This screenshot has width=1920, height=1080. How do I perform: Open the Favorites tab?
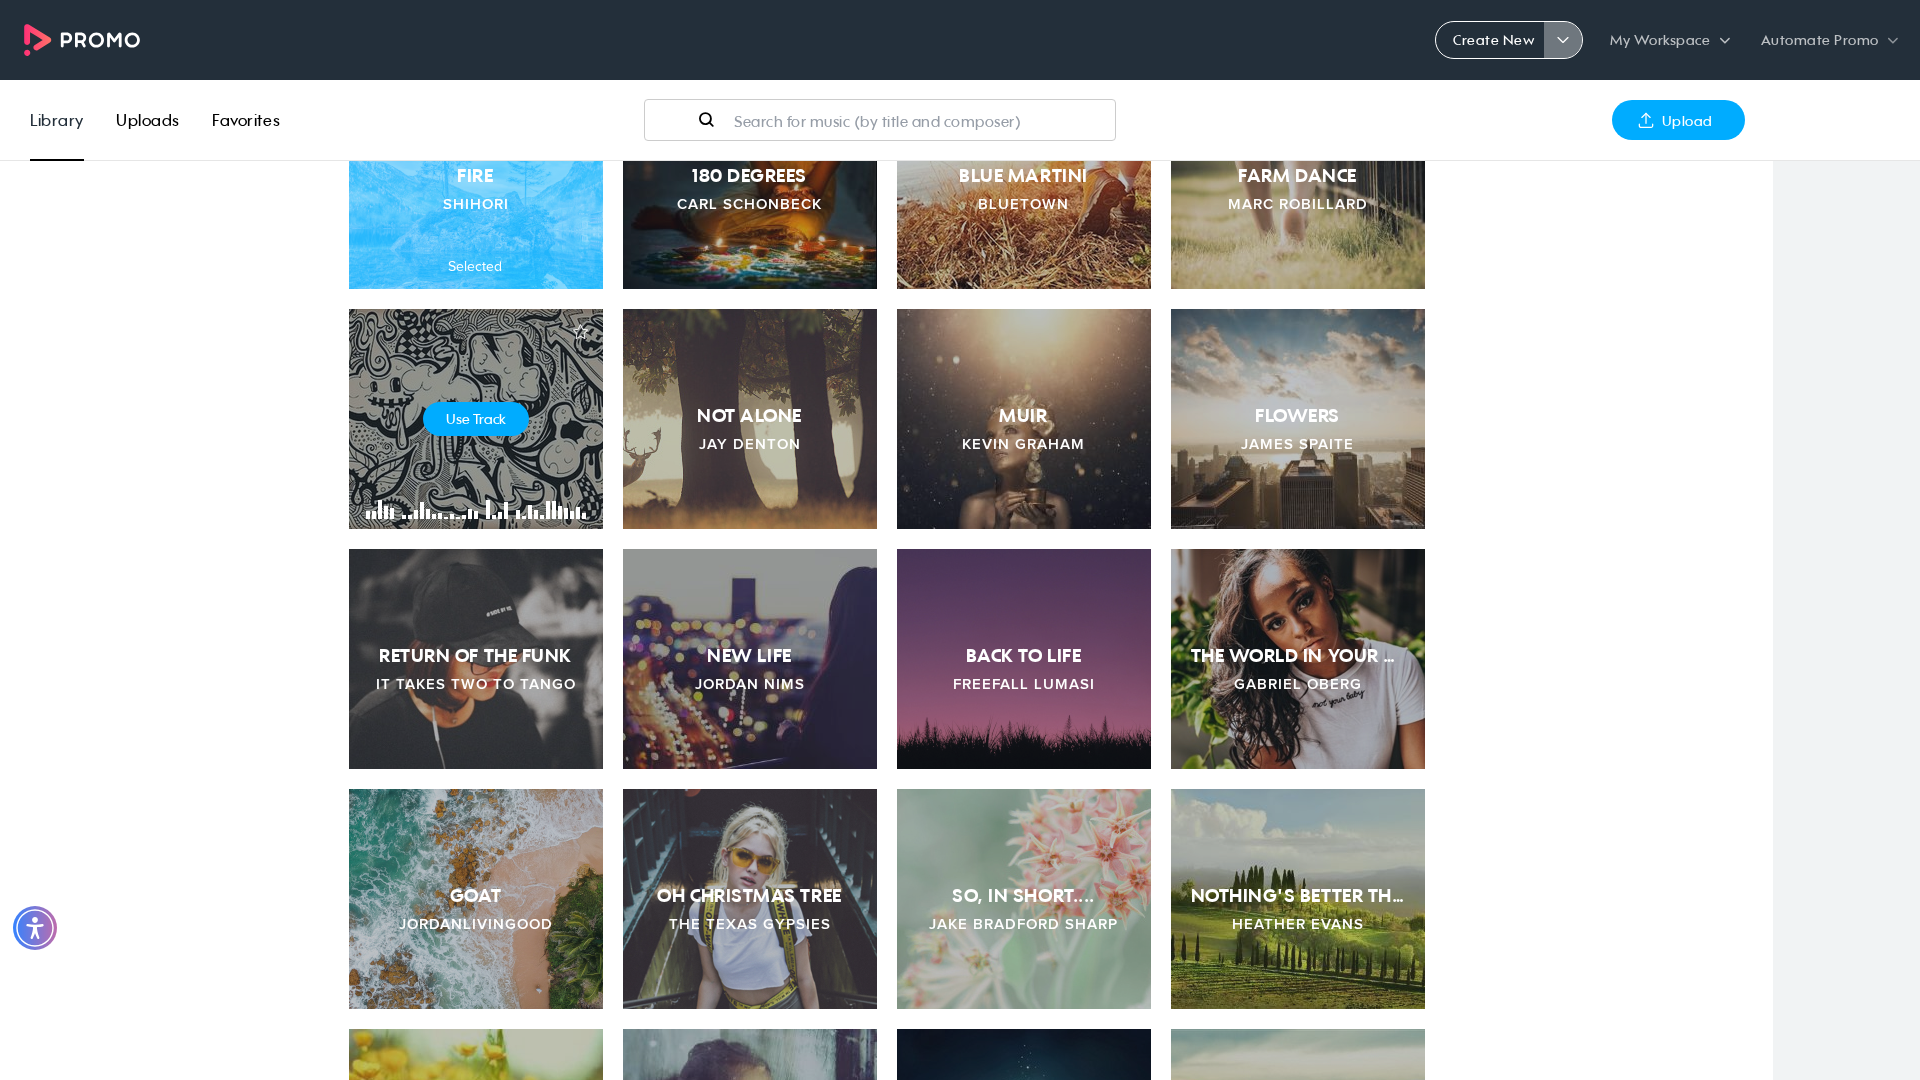point(246,120)
